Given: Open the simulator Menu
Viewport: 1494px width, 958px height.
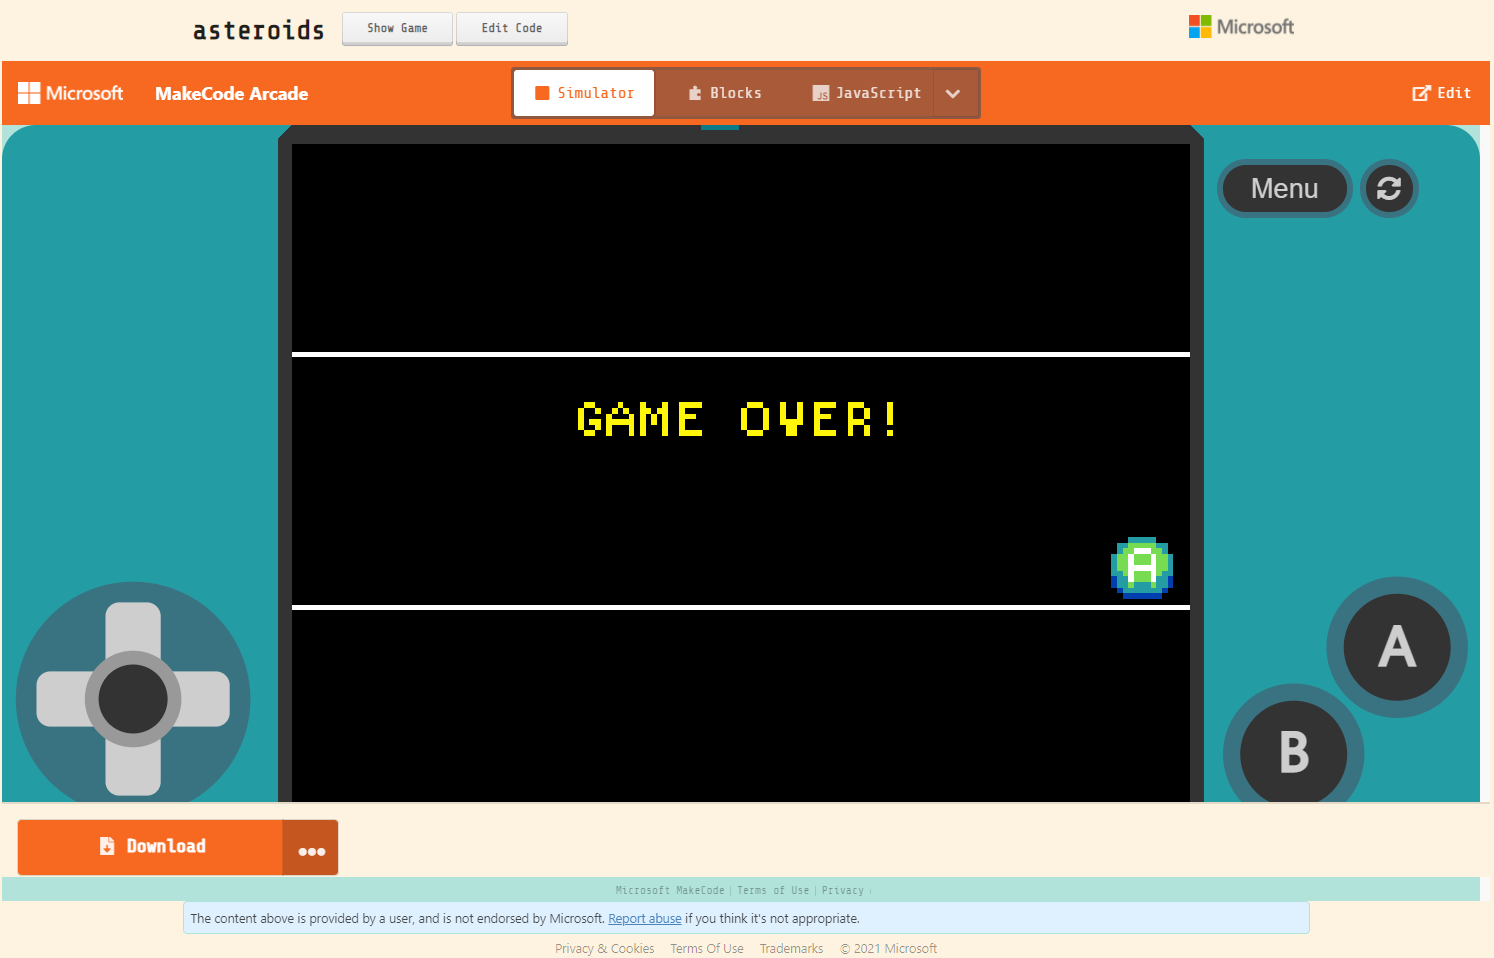Looking at the screenshot, I should coord(1284,188).
